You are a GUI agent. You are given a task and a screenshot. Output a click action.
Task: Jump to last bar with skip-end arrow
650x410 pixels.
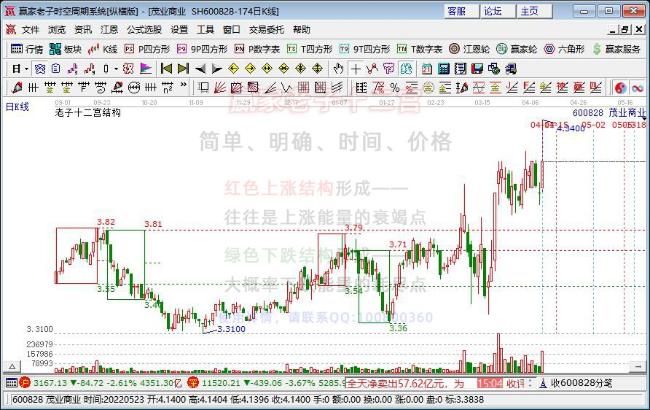pyautogui.click(x=183, y=68)
